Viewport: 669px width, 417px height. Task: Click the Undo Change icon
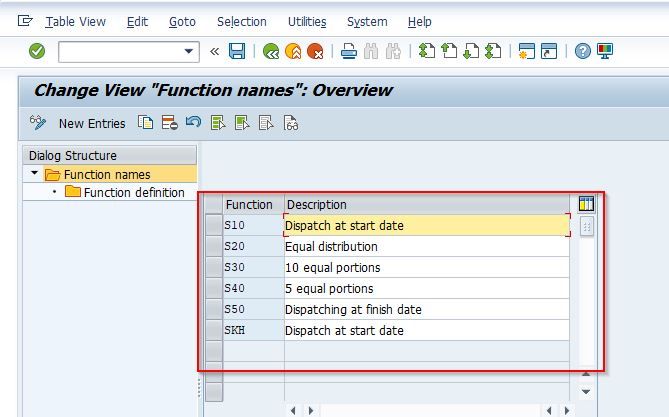(x=193, y=123)
